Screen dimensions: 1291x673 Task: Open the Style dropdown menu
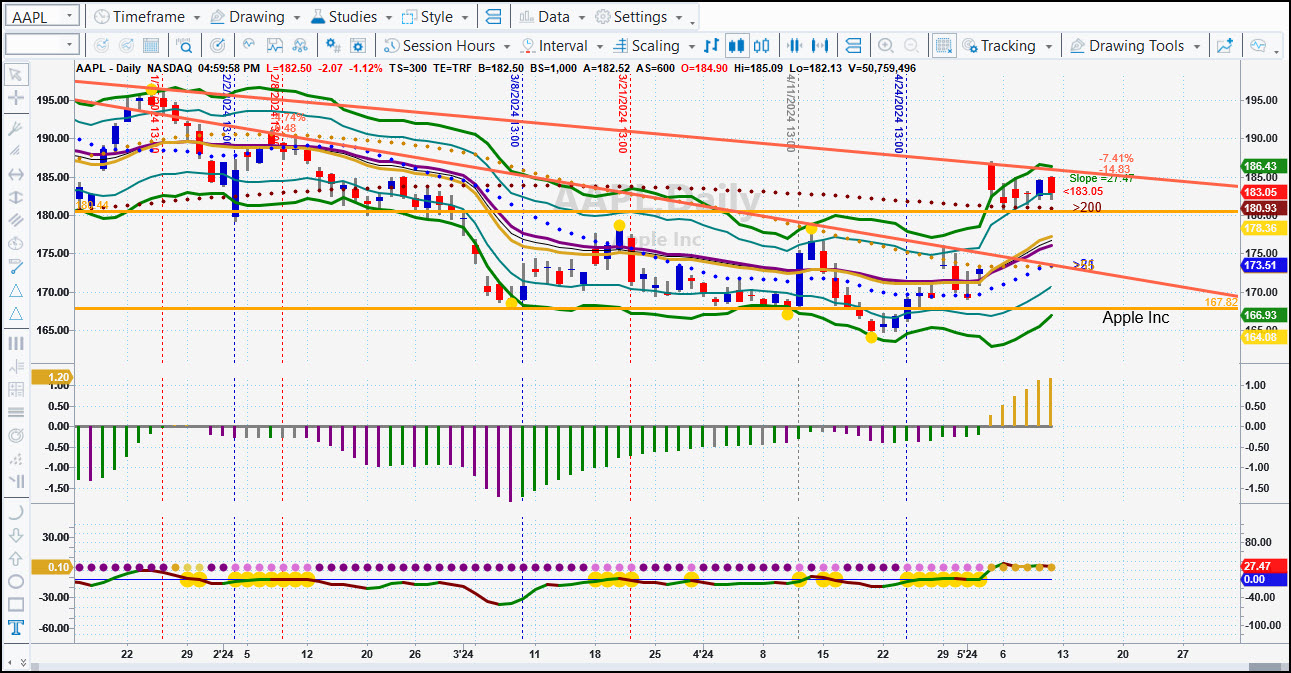435,17
